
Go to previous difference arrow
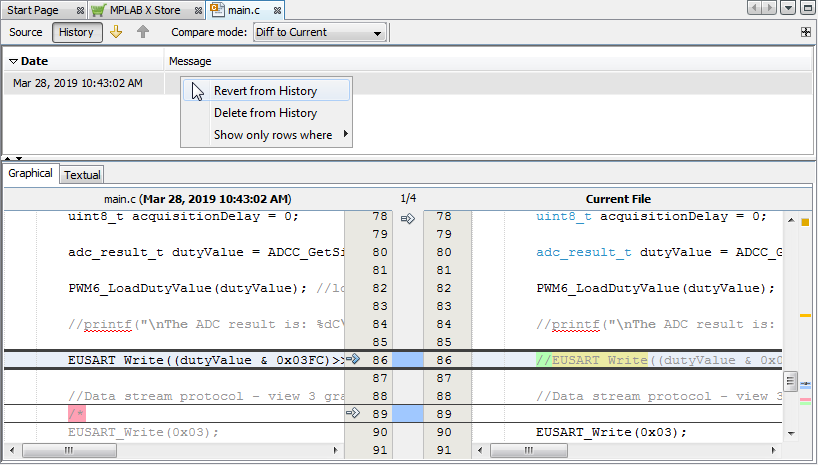tap(143, 32)
